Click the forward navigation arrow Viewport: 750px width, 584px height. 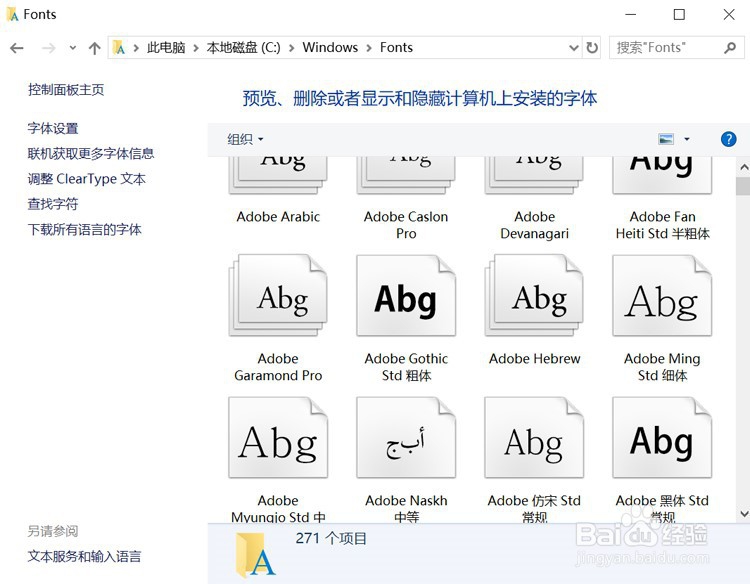(x=48, y=48)
